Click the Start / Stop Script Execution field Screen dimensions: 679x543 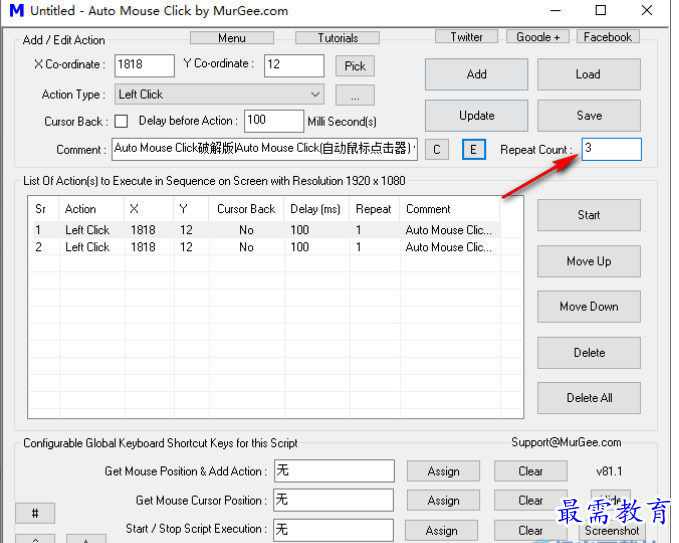(x=333, y=530)
